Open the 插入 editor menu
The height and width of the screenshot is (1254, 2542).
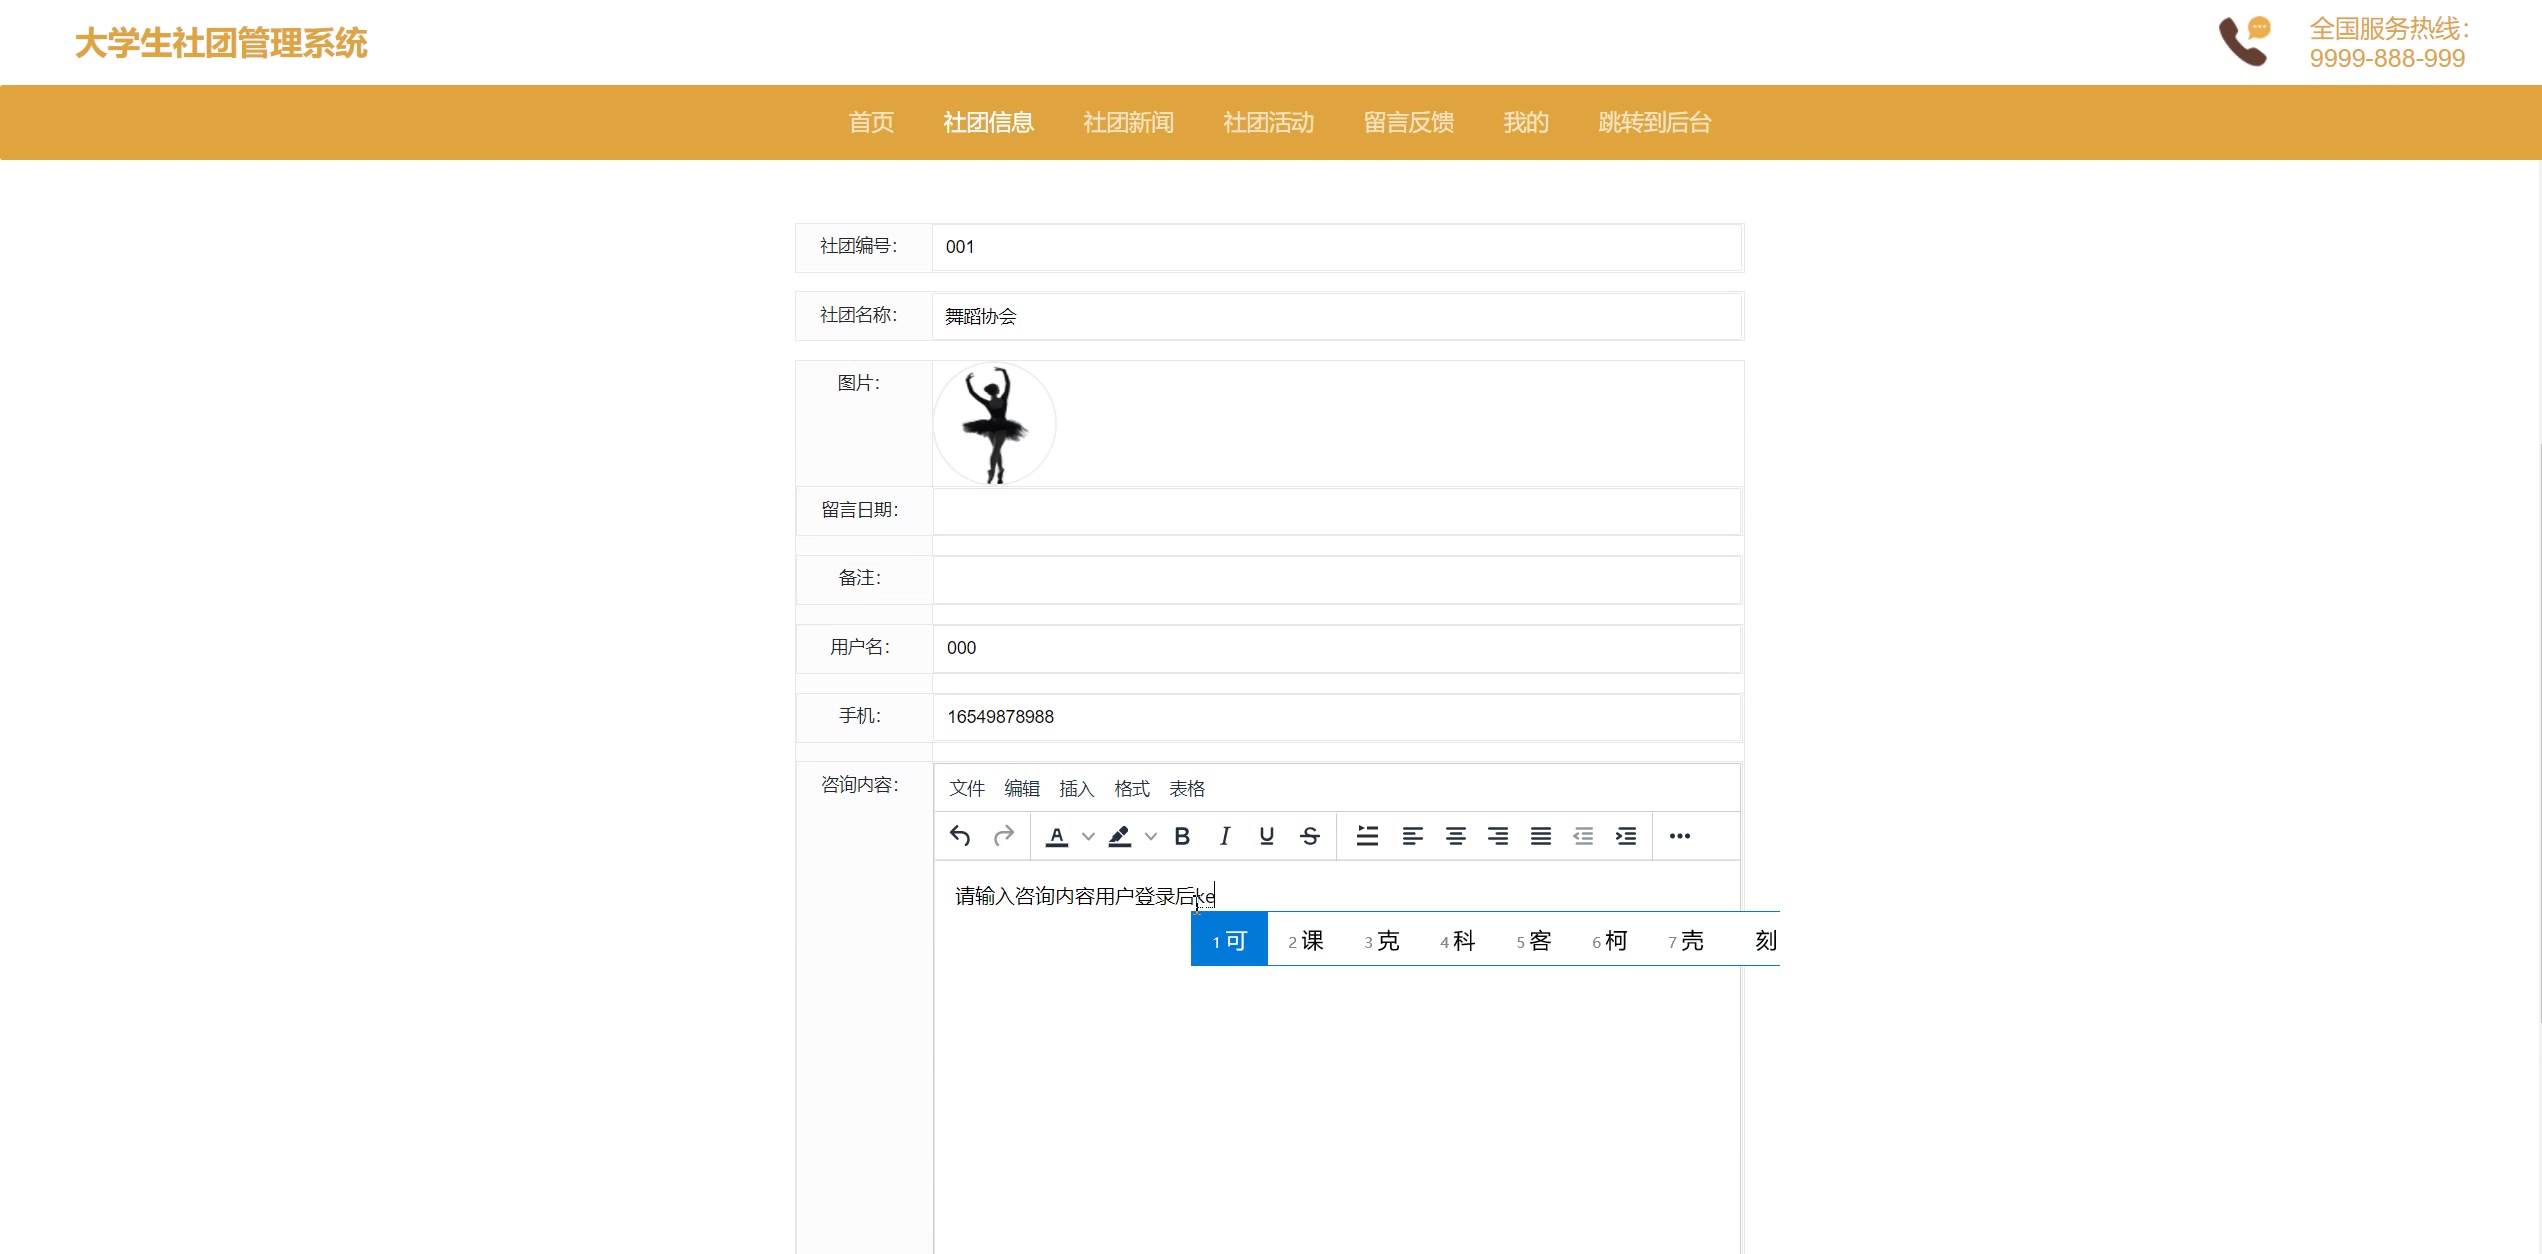[x=1076, y=789]
